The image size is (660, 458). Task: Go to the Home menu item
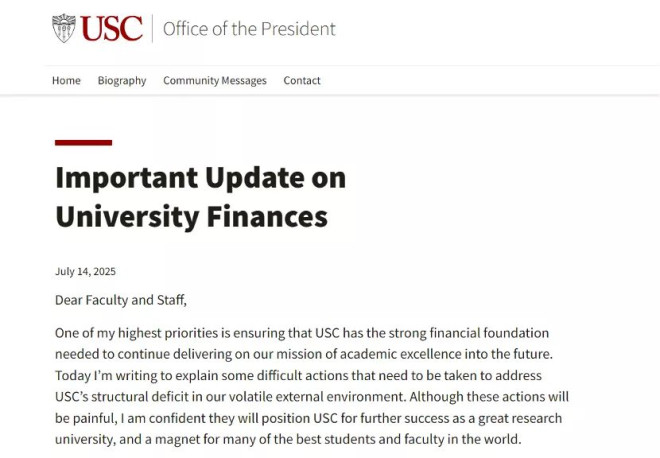click(x=66, y=80)
